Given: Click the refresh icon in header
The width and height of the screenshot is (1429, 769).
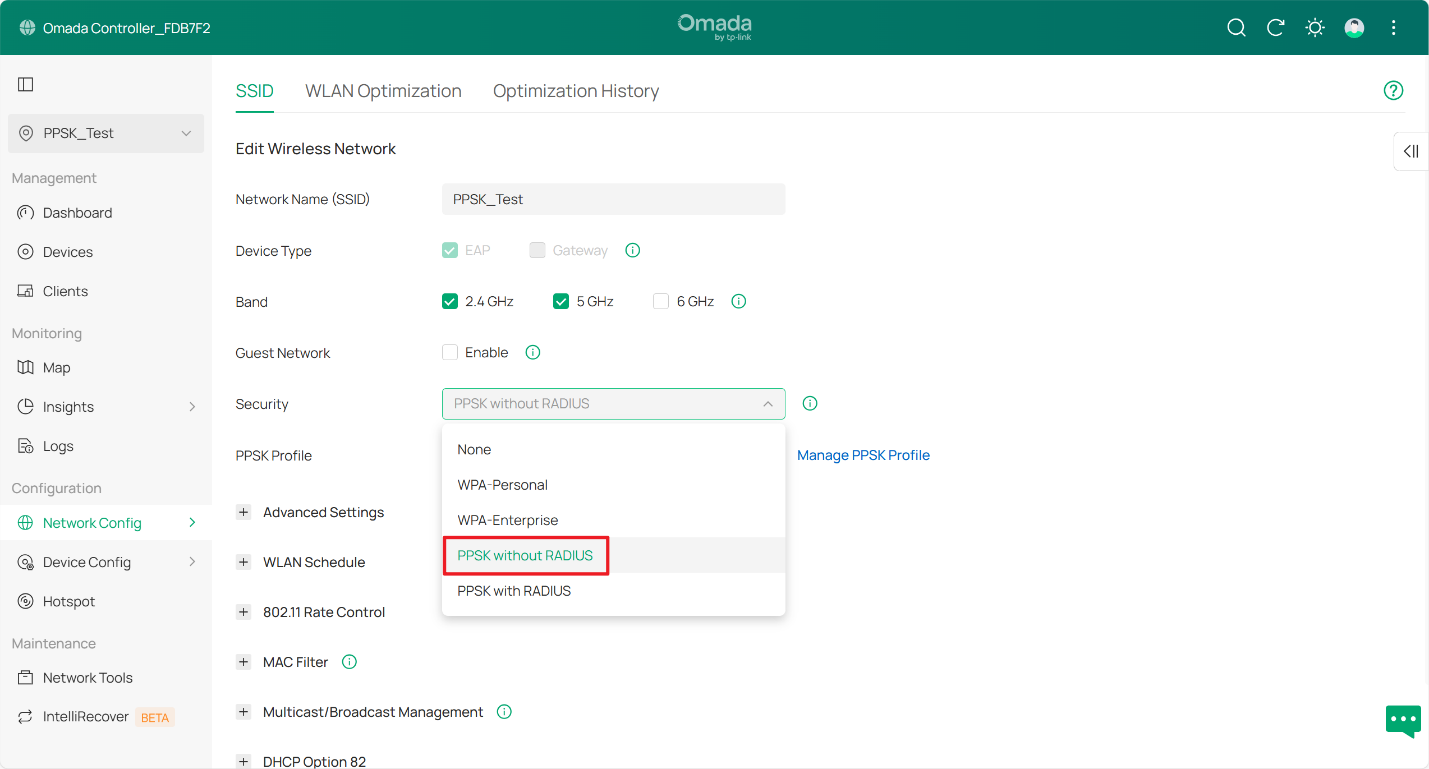Looking at the screenshot, I should coord(1275,28).
